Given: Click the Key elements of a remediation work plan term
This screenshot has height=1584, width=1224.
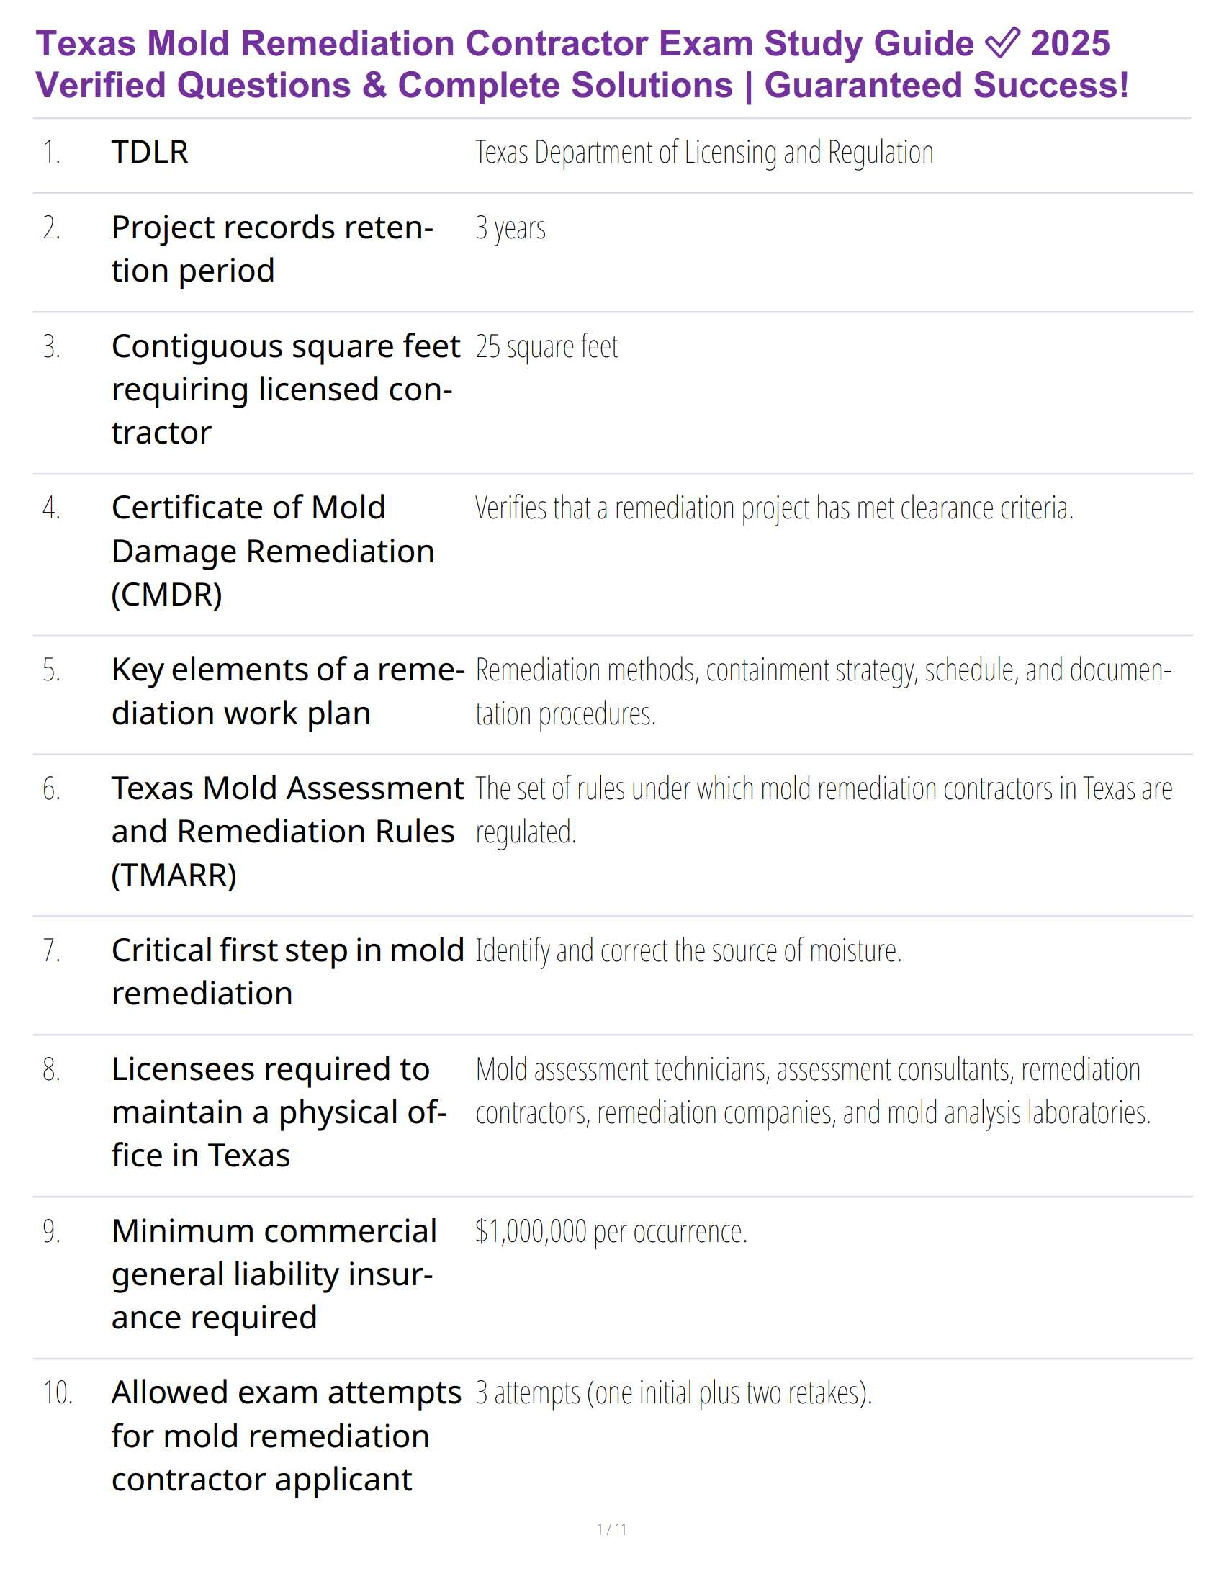Looking at the screenshot, I should (288, 691).
